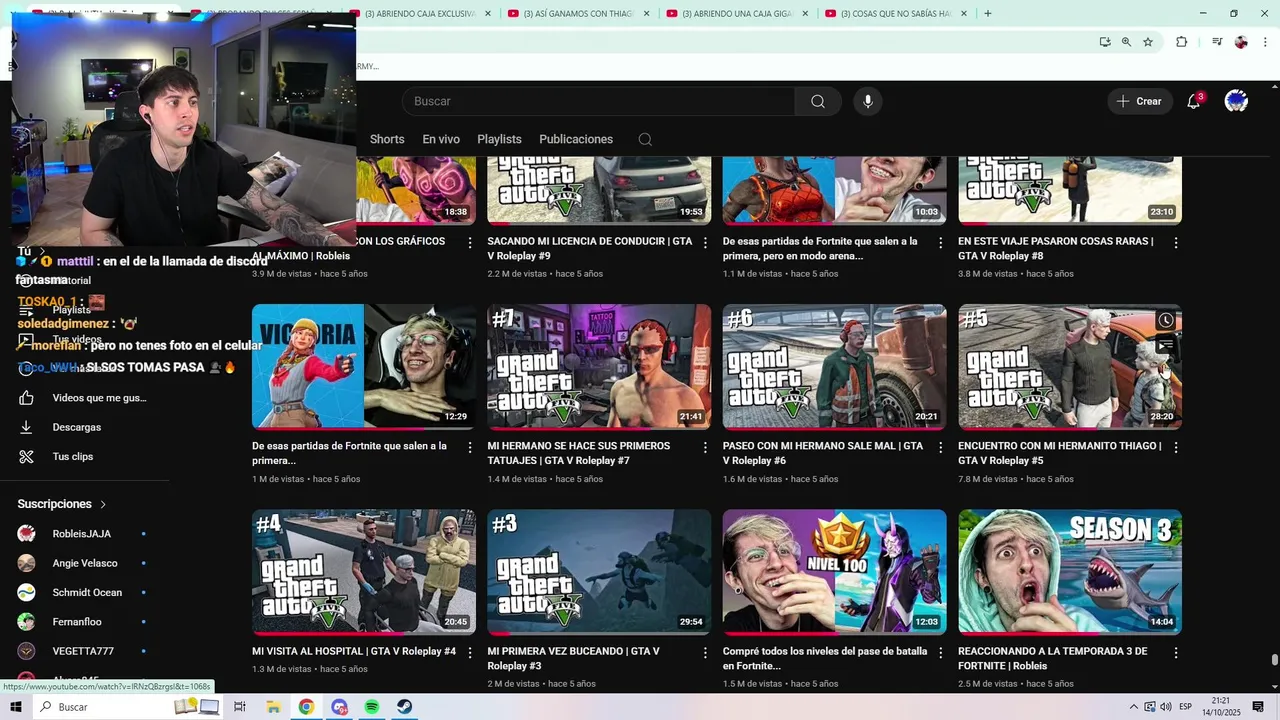Screen dimensions: 1280x720
Task: Open Fortnite NIVEL 100 battle pass thumbnail
Action: click(834, 572)
